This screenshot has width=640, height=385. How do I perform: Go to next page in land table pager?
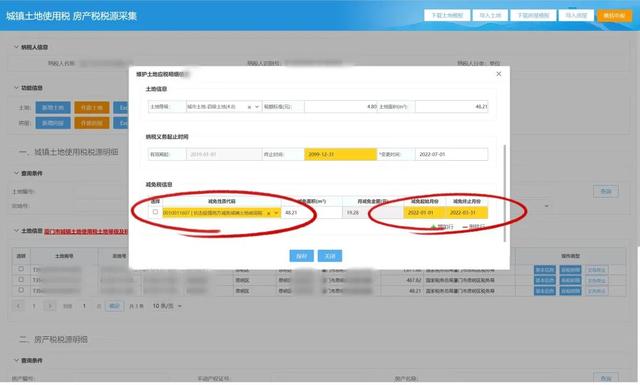(50, 306)
